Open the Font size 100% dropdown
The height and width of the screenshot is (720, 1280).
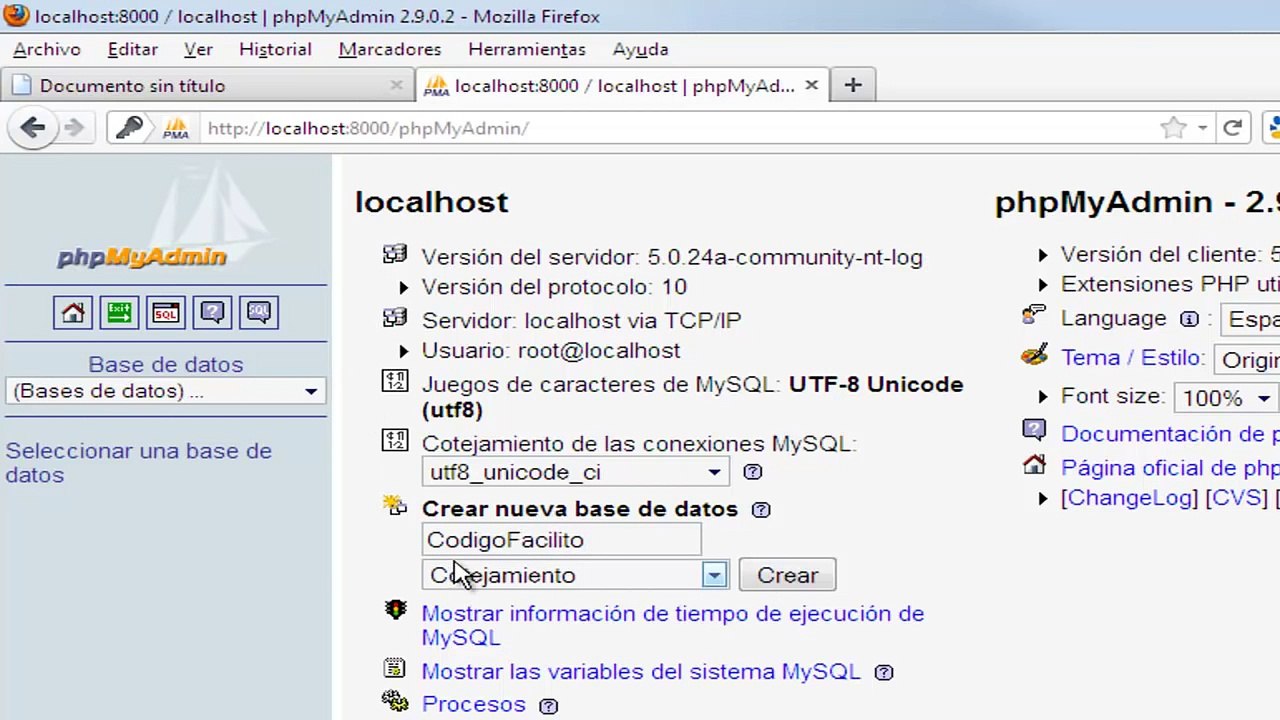1226,398
